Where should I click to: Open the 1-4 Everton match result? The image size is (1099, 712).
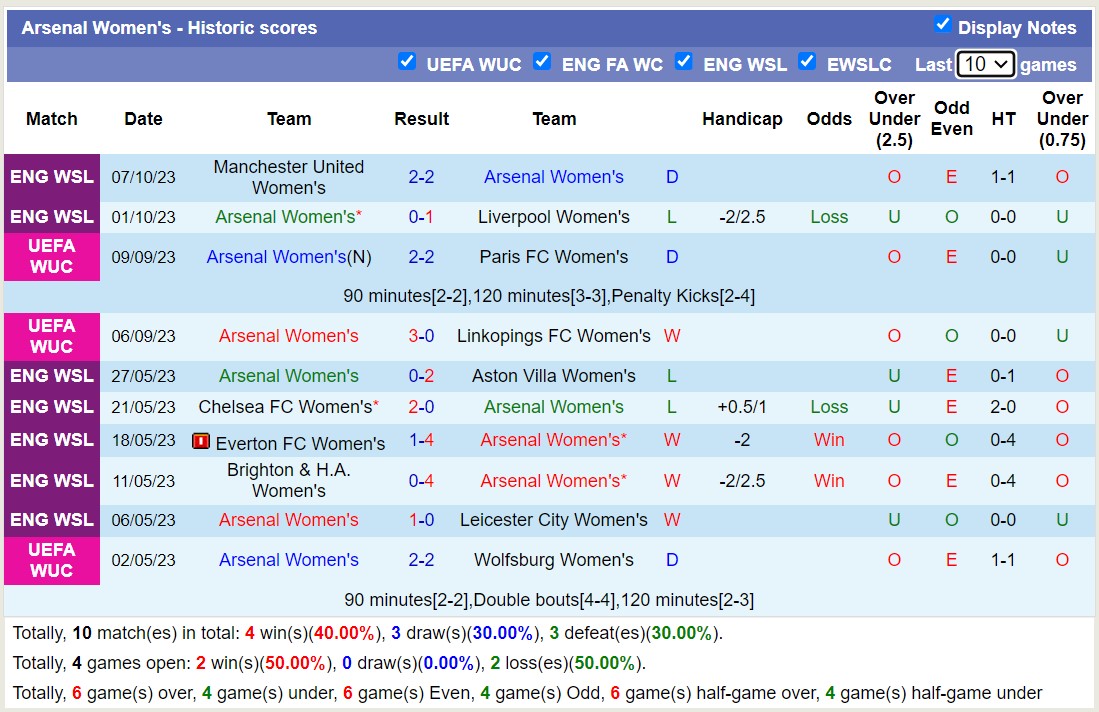(x=421, y=440)
